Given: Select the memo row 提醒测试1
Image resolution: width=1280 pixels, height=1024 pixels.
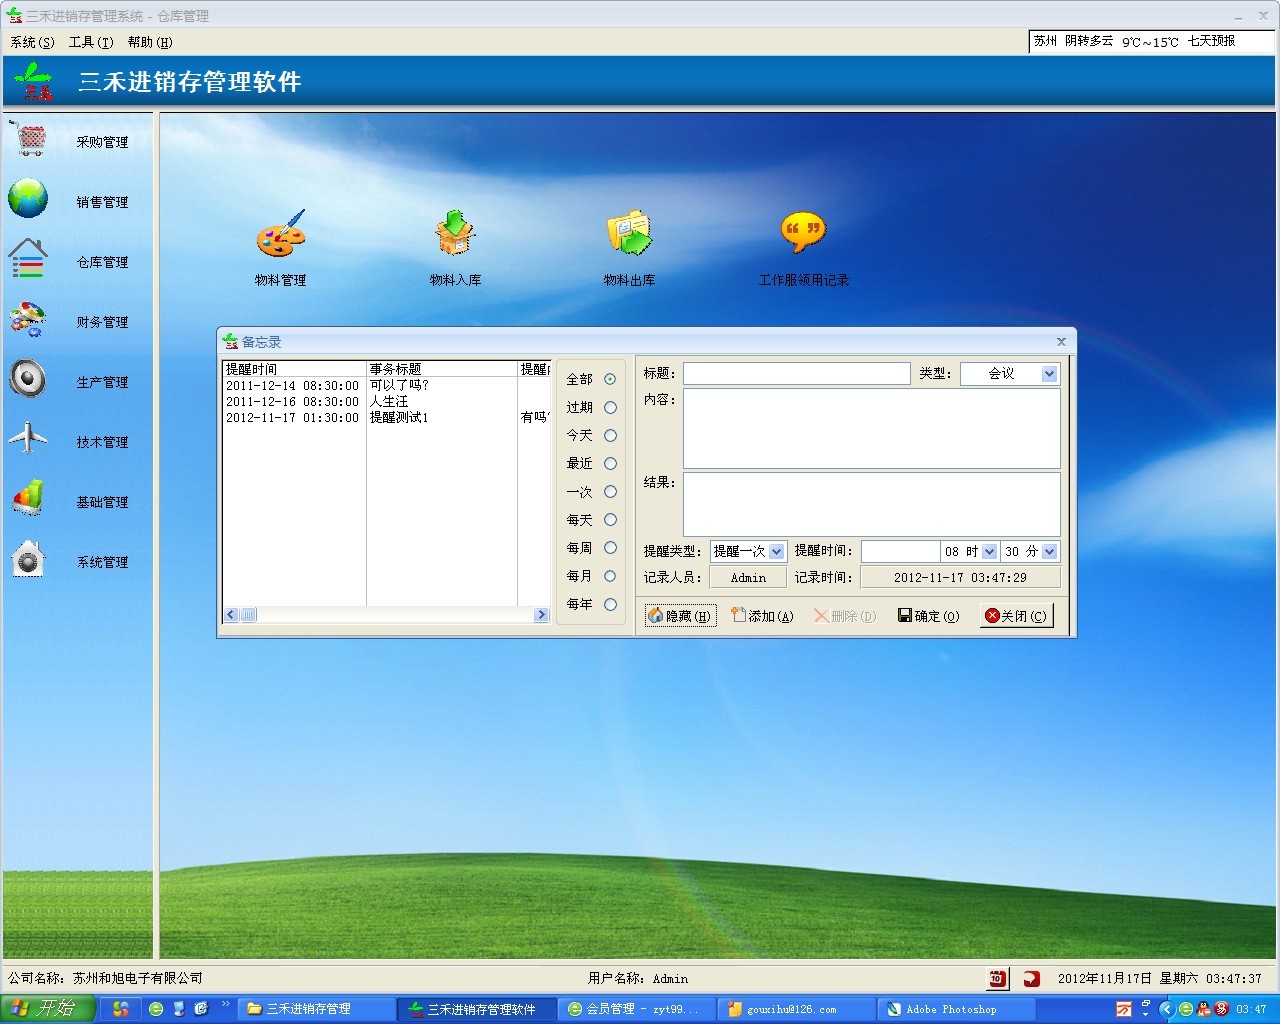Looking at the screenshot, I should [x=386, y=417].
